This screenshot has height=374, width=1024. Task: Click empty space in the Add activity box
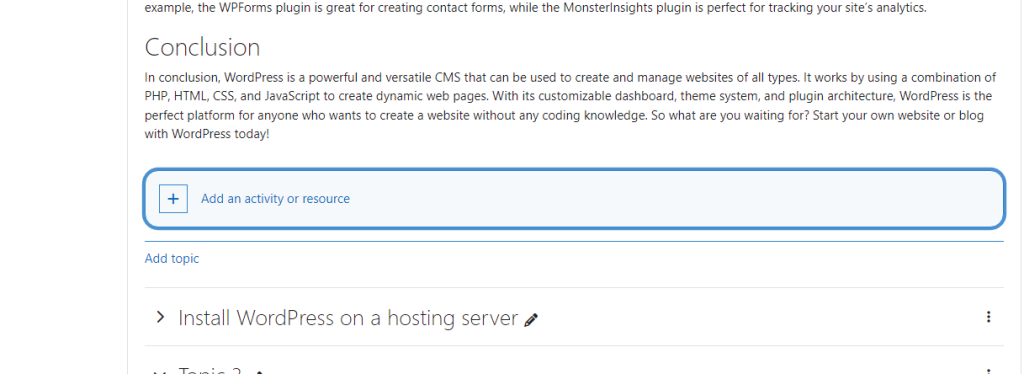[x=653, y=198]
